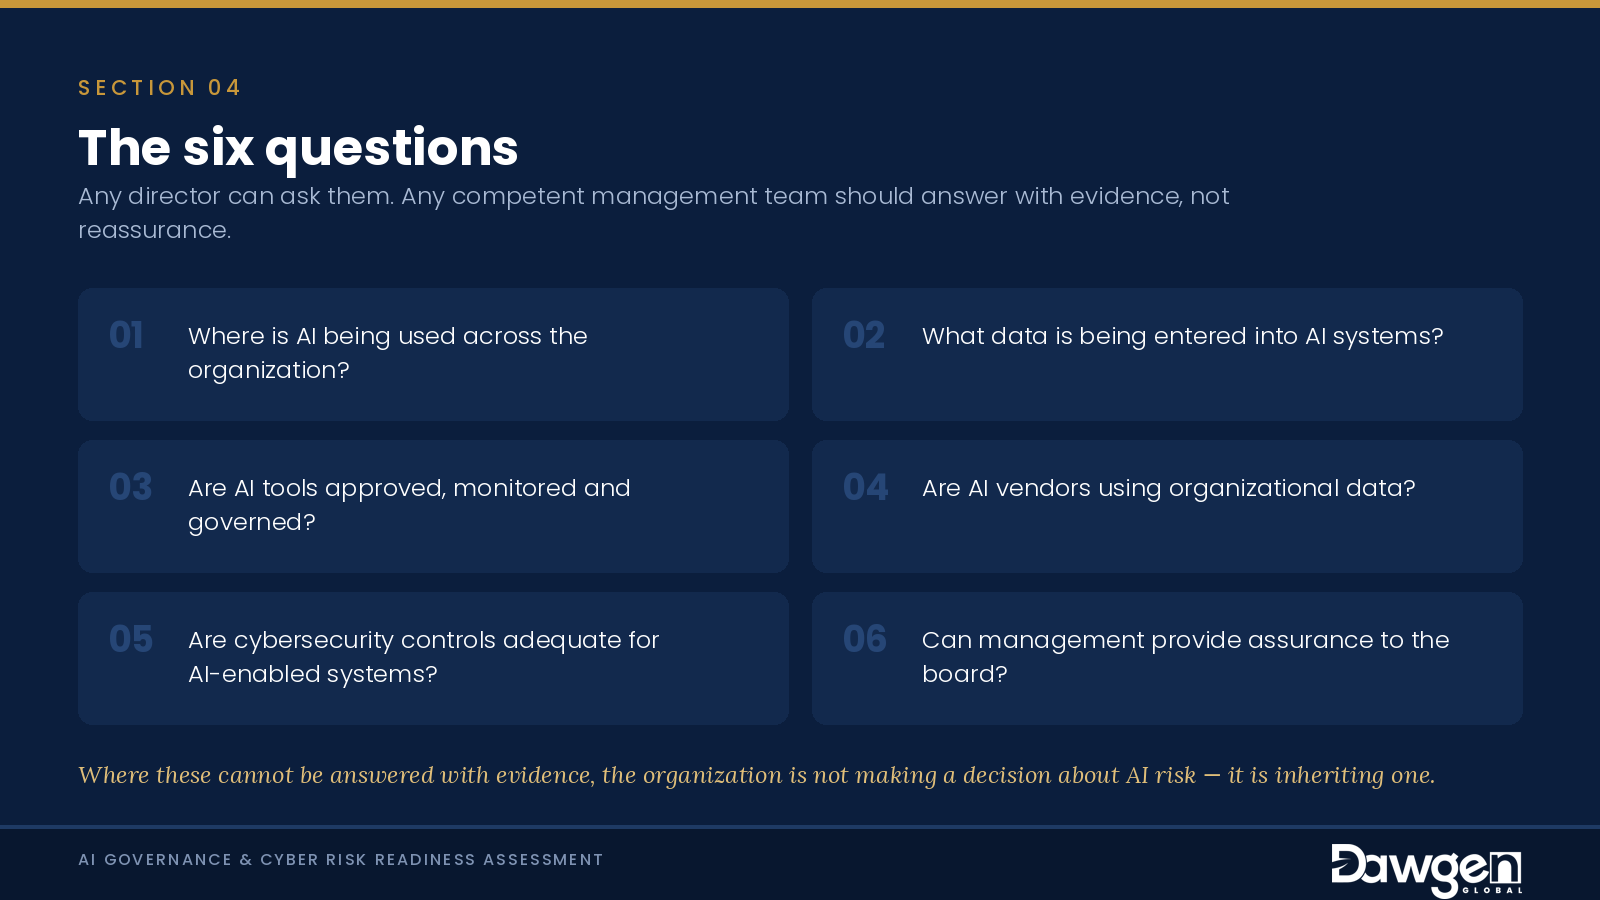
Task: Click the footer divider line
Action: tap(800, 827)
